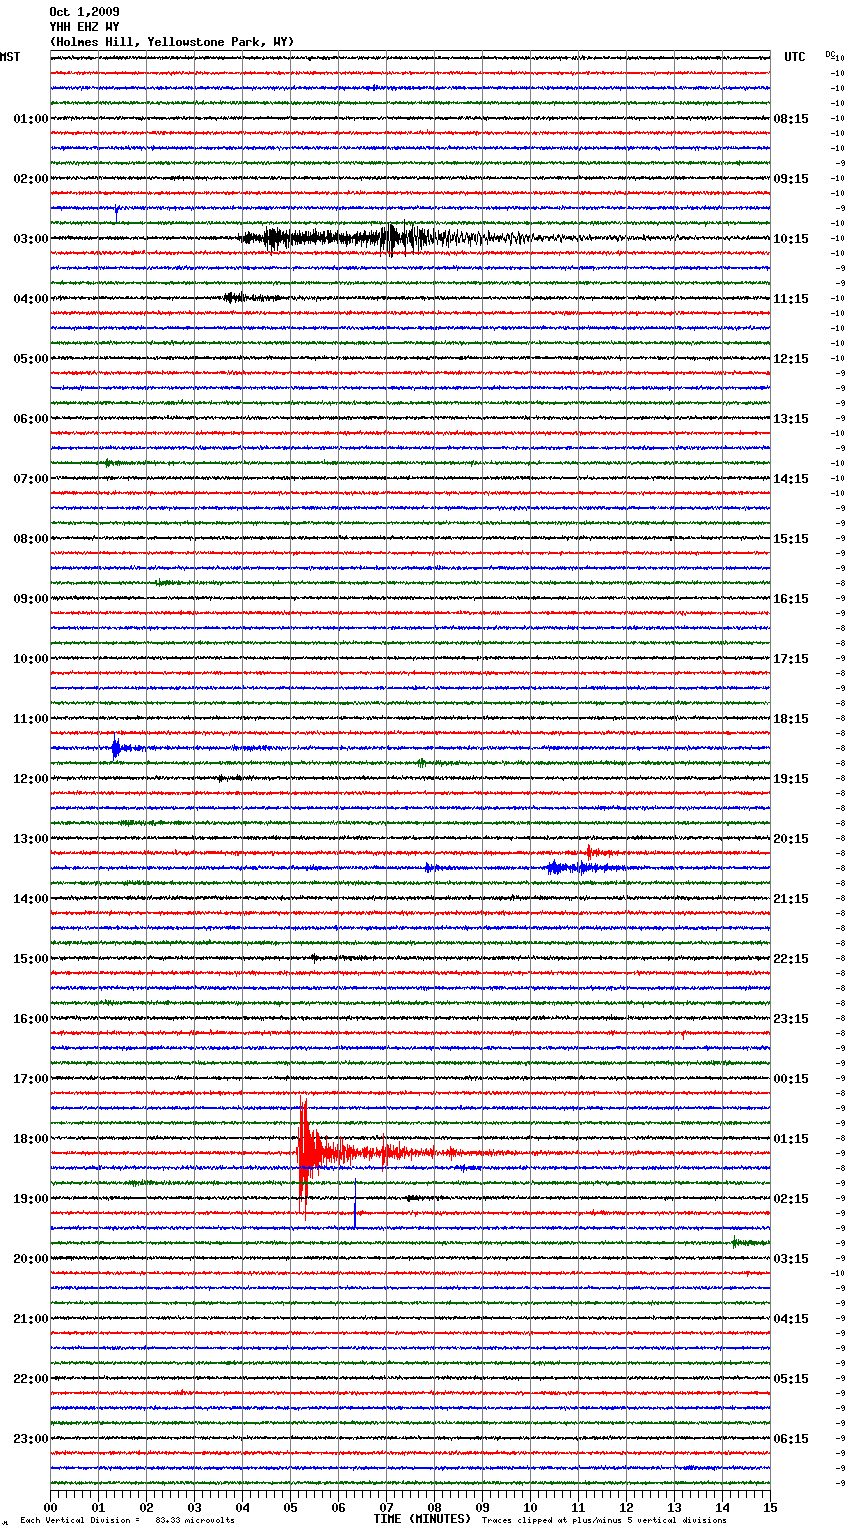Select the 04:00 MST hour label

(x=31, y=299)
